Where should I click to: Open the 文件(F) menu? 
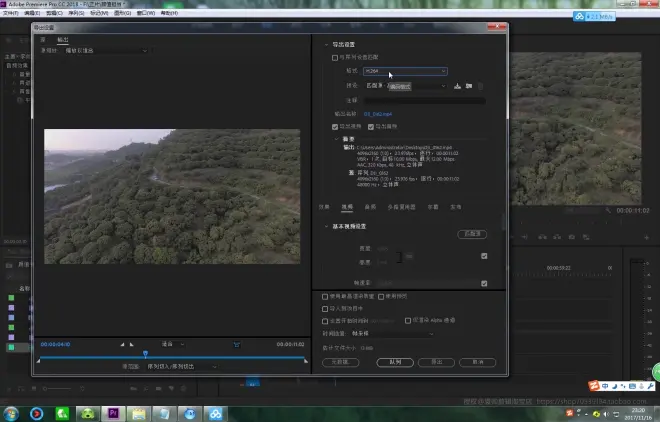coord(11,13)
